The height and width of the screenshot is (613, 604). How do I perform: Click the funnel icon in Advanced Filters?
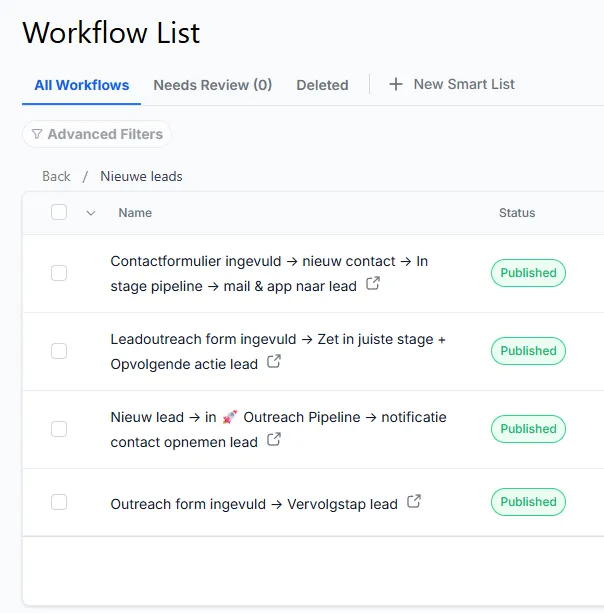point(37,134)
